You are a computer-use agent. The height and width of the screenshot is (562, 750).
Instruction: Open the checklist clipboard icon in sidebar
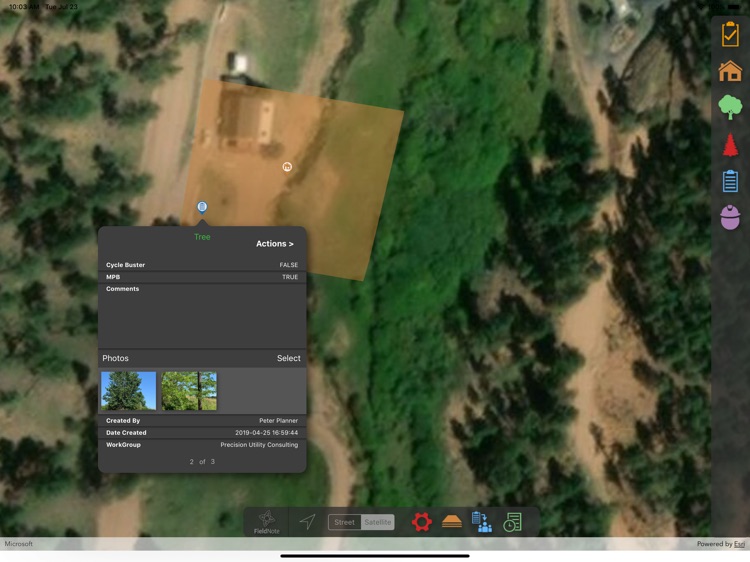(730, 34)
